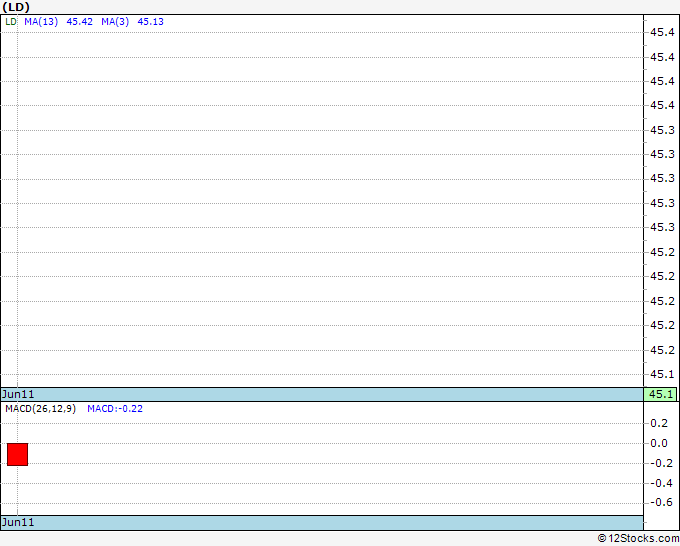Image resolution: width=680 pixels, height=546 pixels.
Task: Click the MA(13) indicator label
Action: point(41,22)
